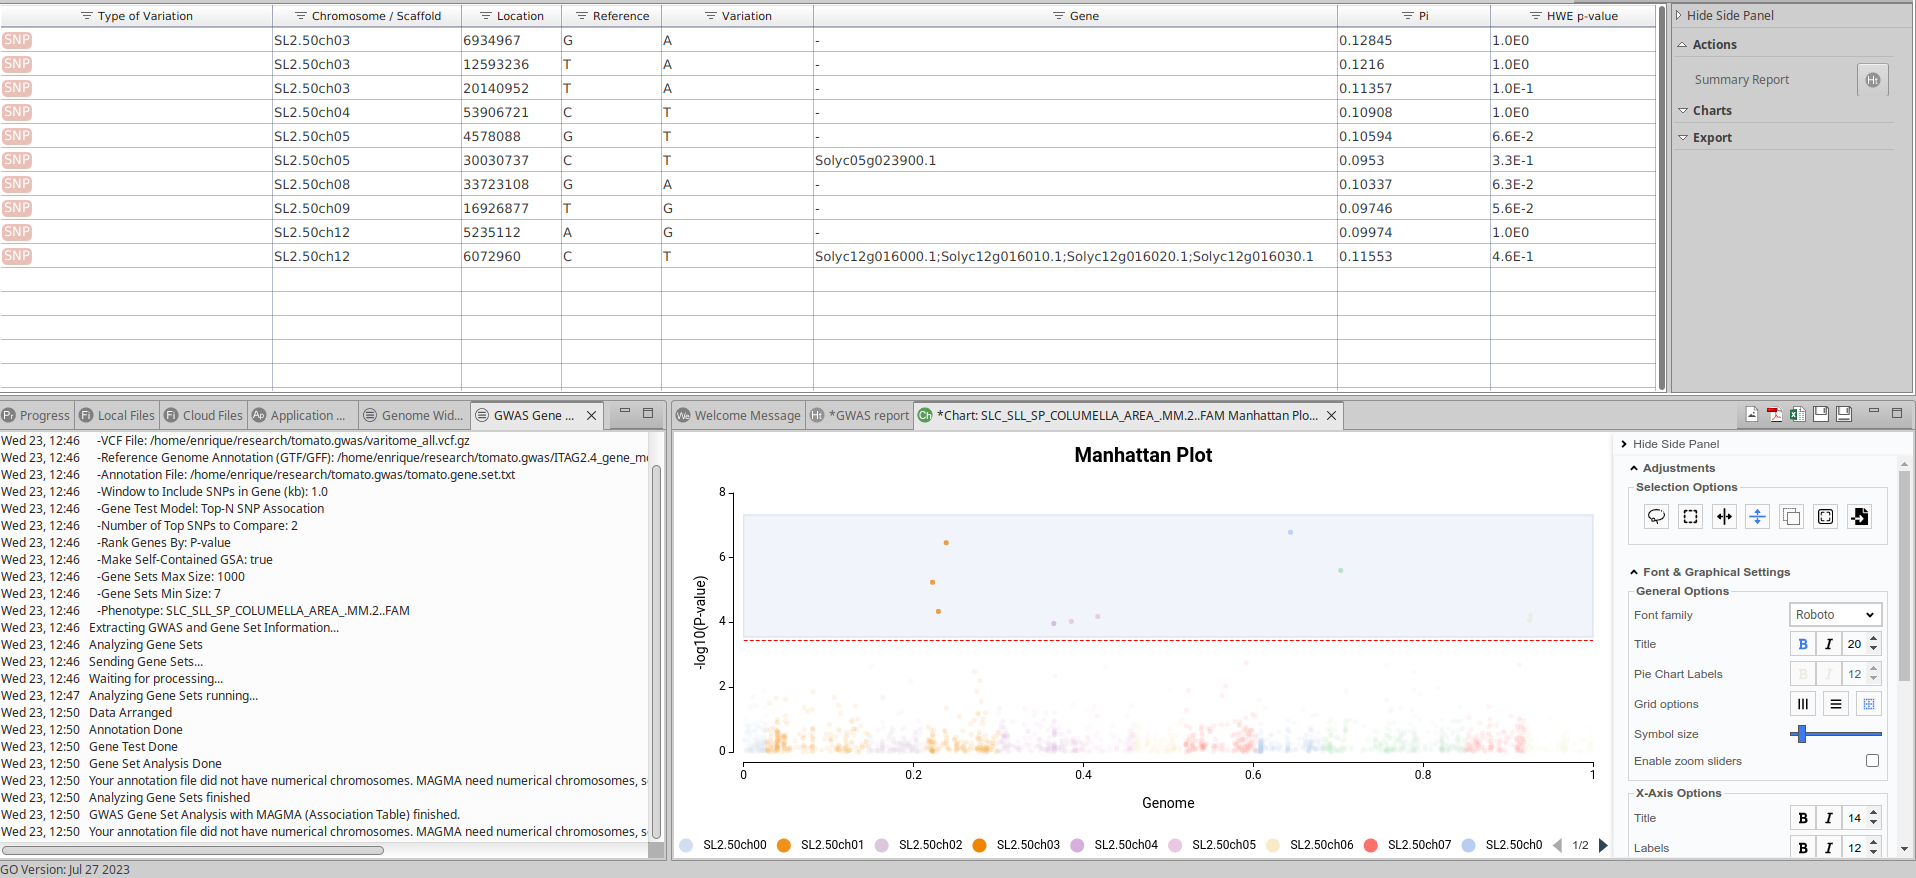This screenshot has height=878, width=1916.
Task: Export chart data to Excel
Action: [x=1797, y=414]
